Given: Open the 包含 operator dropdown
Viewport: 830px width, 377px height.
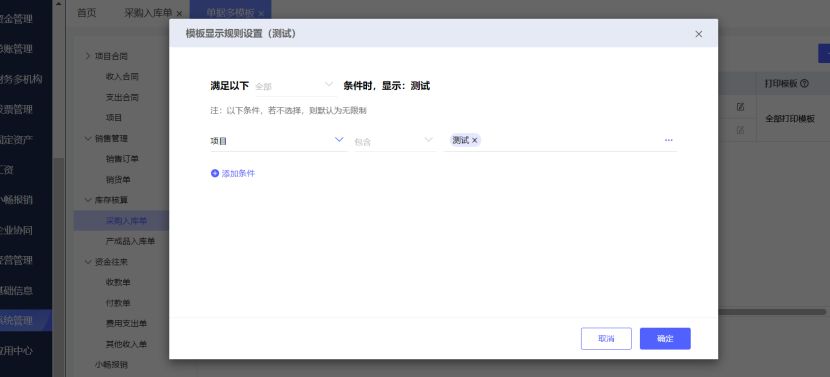Looking at the screenshot, I should 394,141.
